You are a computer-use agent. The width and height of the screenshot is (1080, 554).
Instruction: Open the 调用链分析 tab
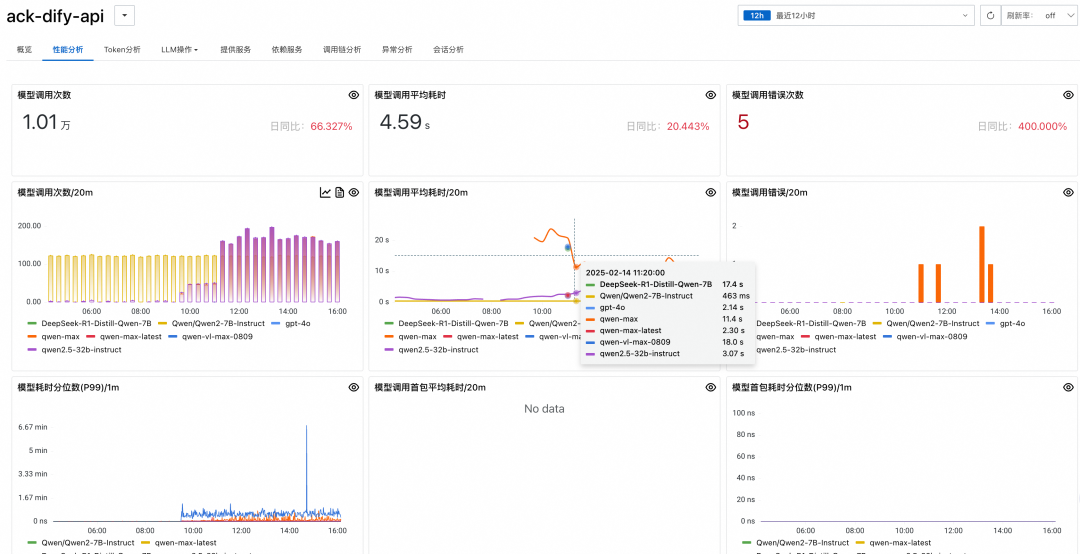[341, 49]
